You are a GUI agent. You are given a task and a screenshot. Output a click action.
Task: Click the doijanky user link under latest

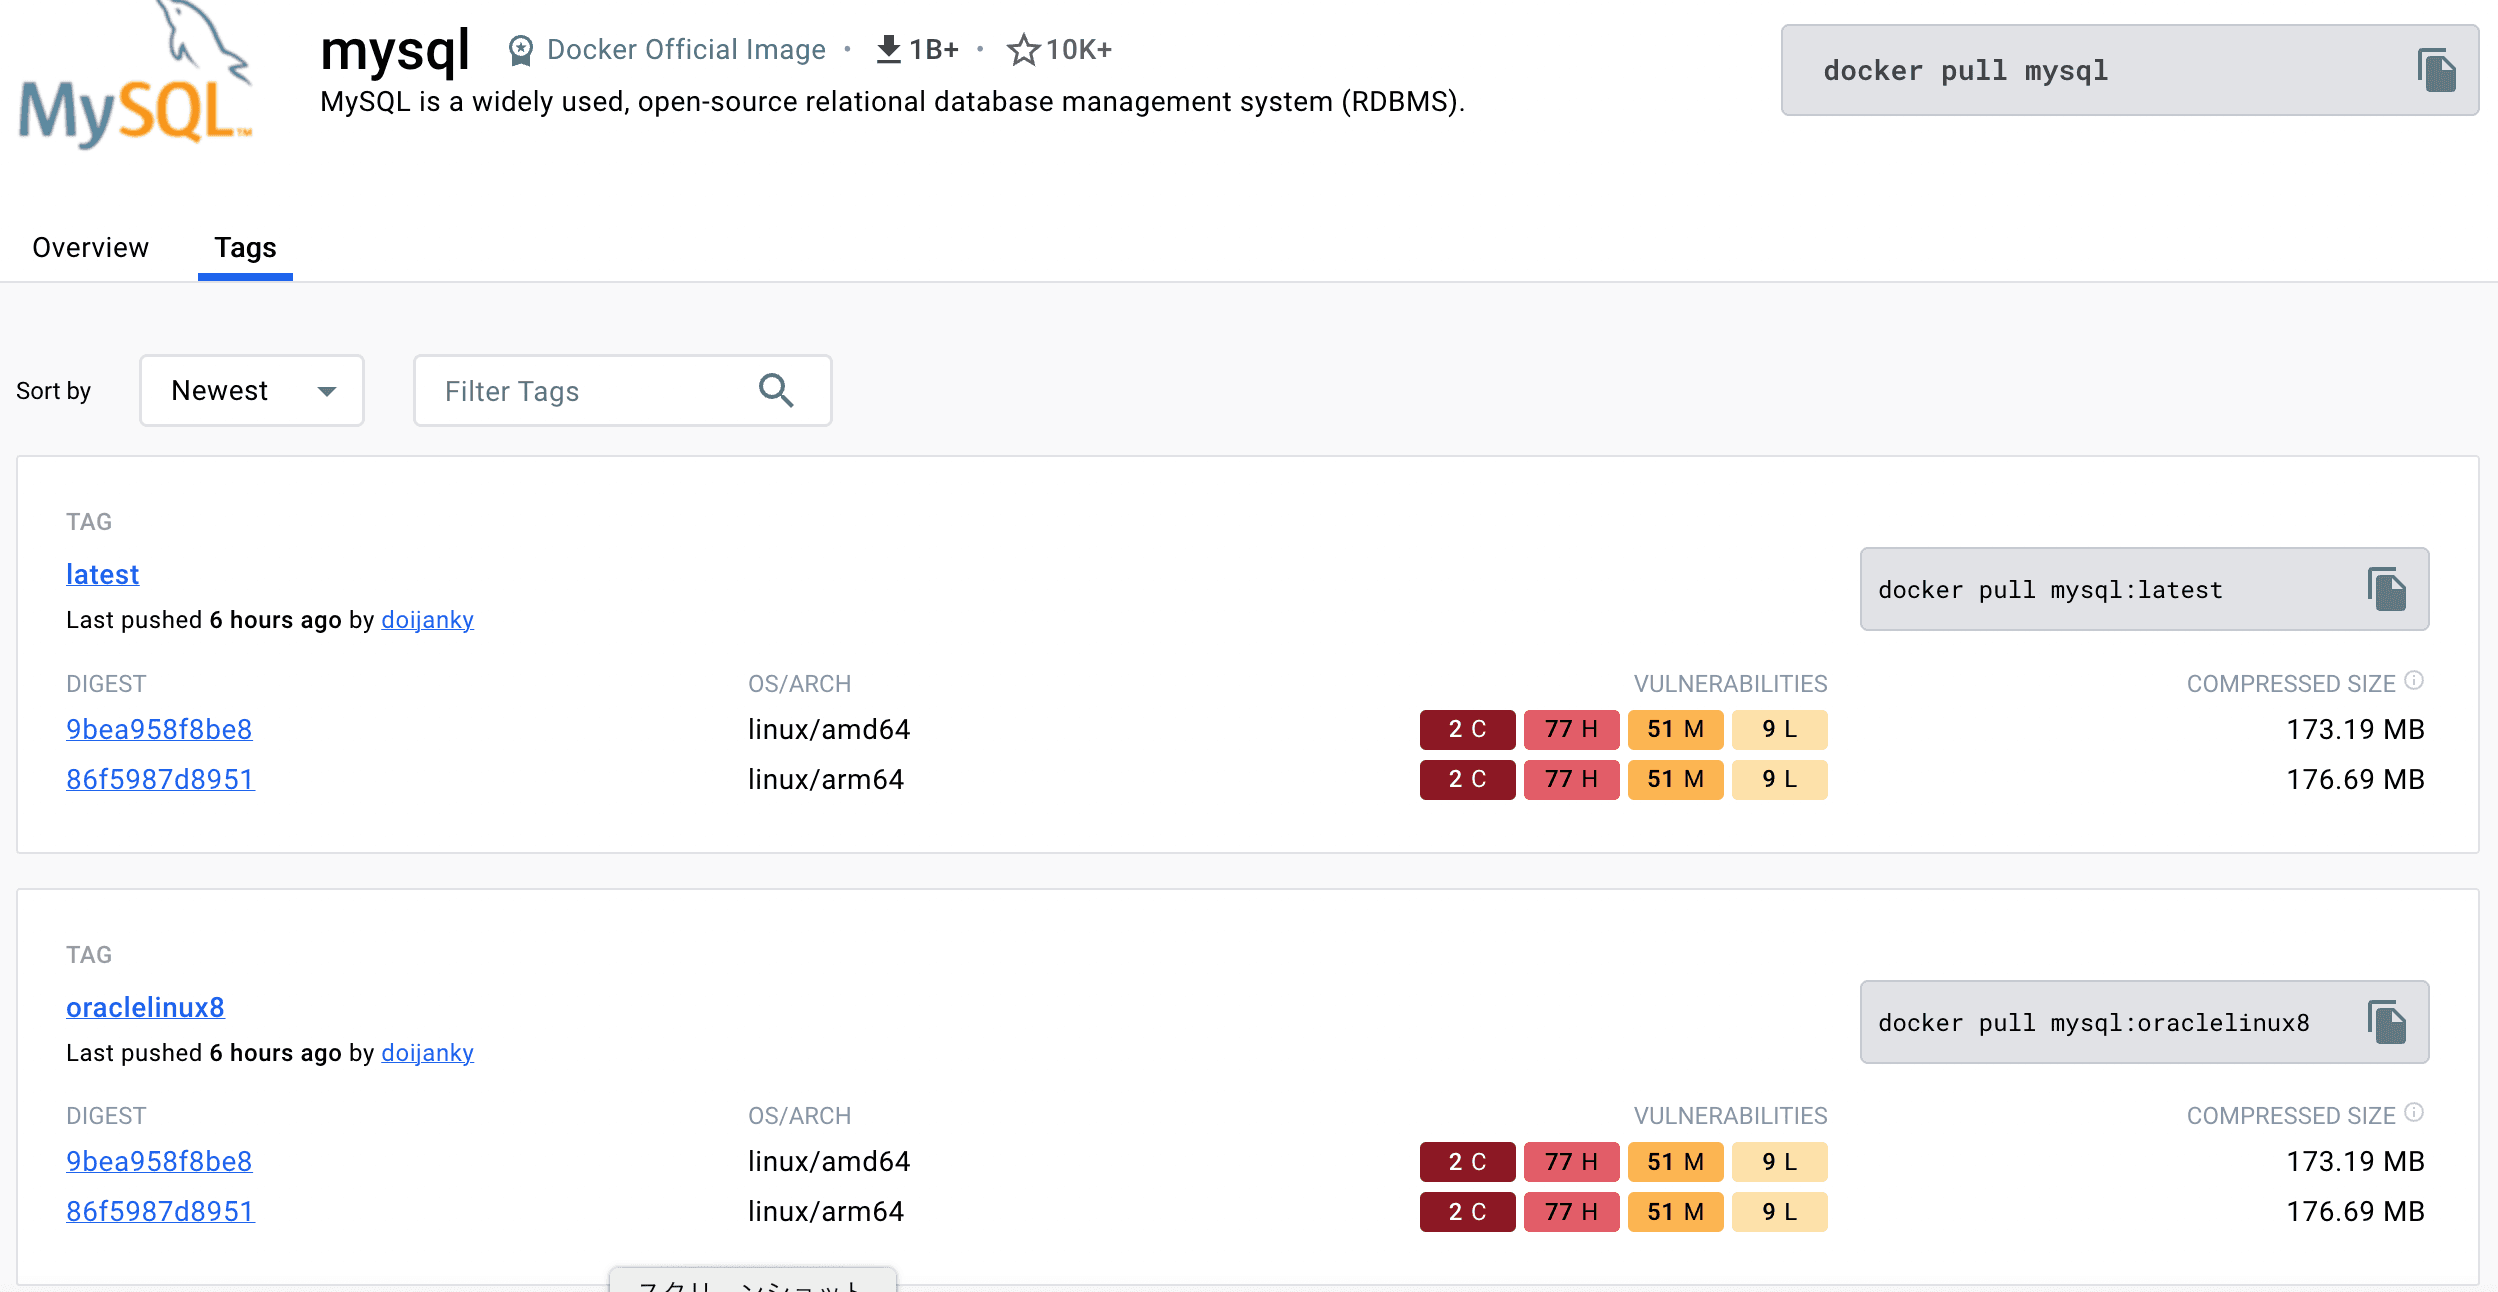coord(427,620)
